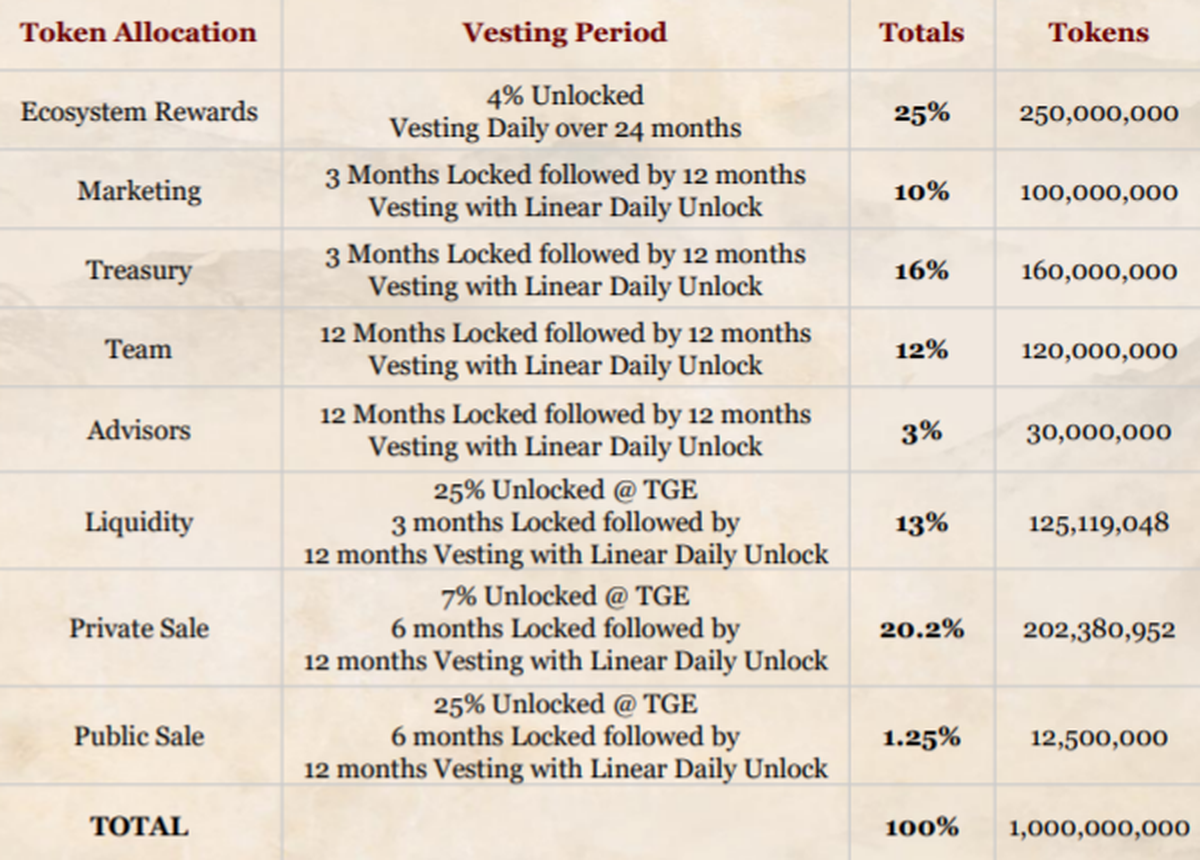Select the Private Sale row label

click(x=139, y=628)
